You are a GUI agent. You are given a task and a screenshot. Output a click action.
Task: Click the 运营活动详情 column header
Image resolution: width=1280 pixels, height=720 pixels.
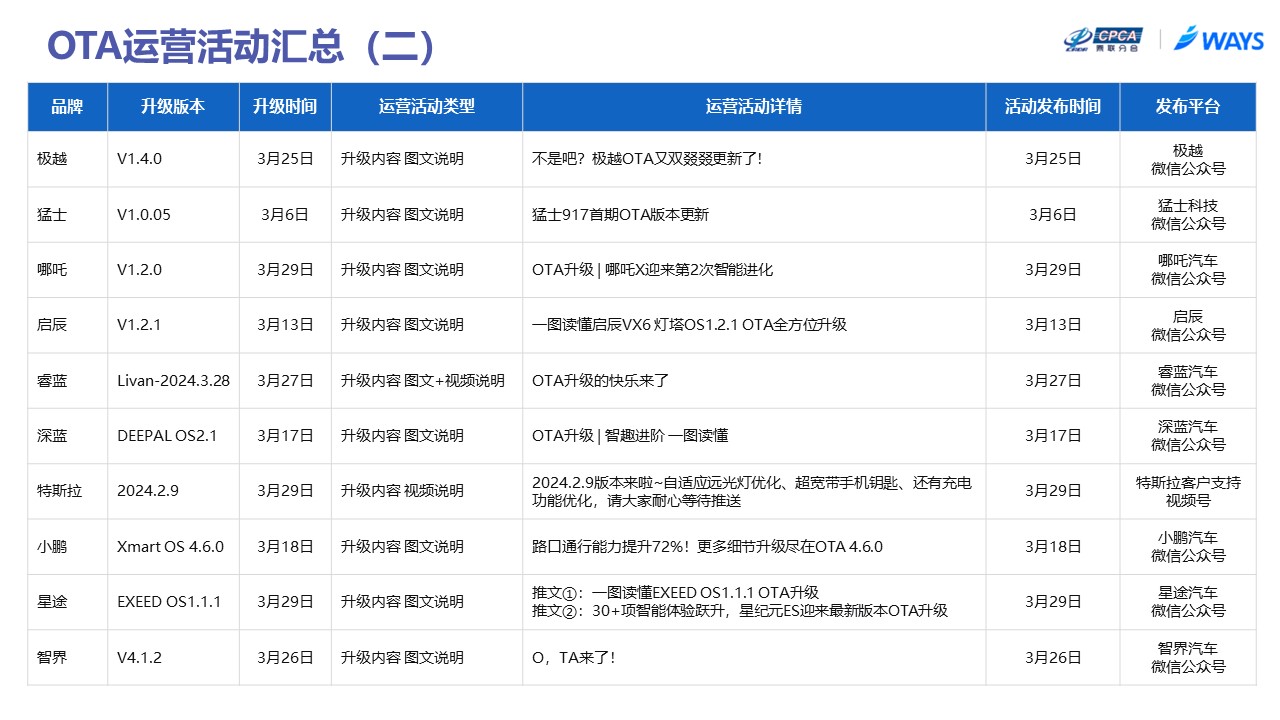pyautogui.click(x=754, y=107)
